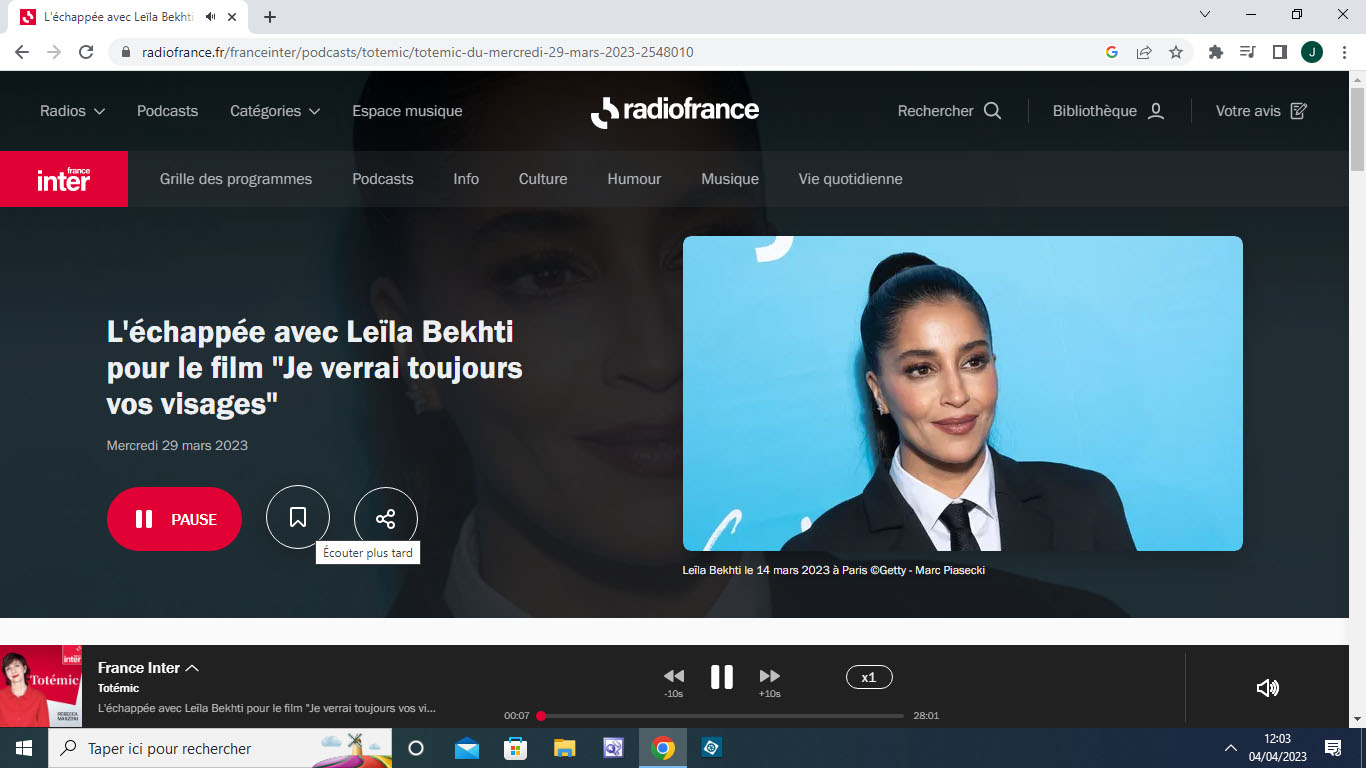Open Mail app from taskbar
The width and height of the screenshot is (1366, 768).
tap(467, 748)
